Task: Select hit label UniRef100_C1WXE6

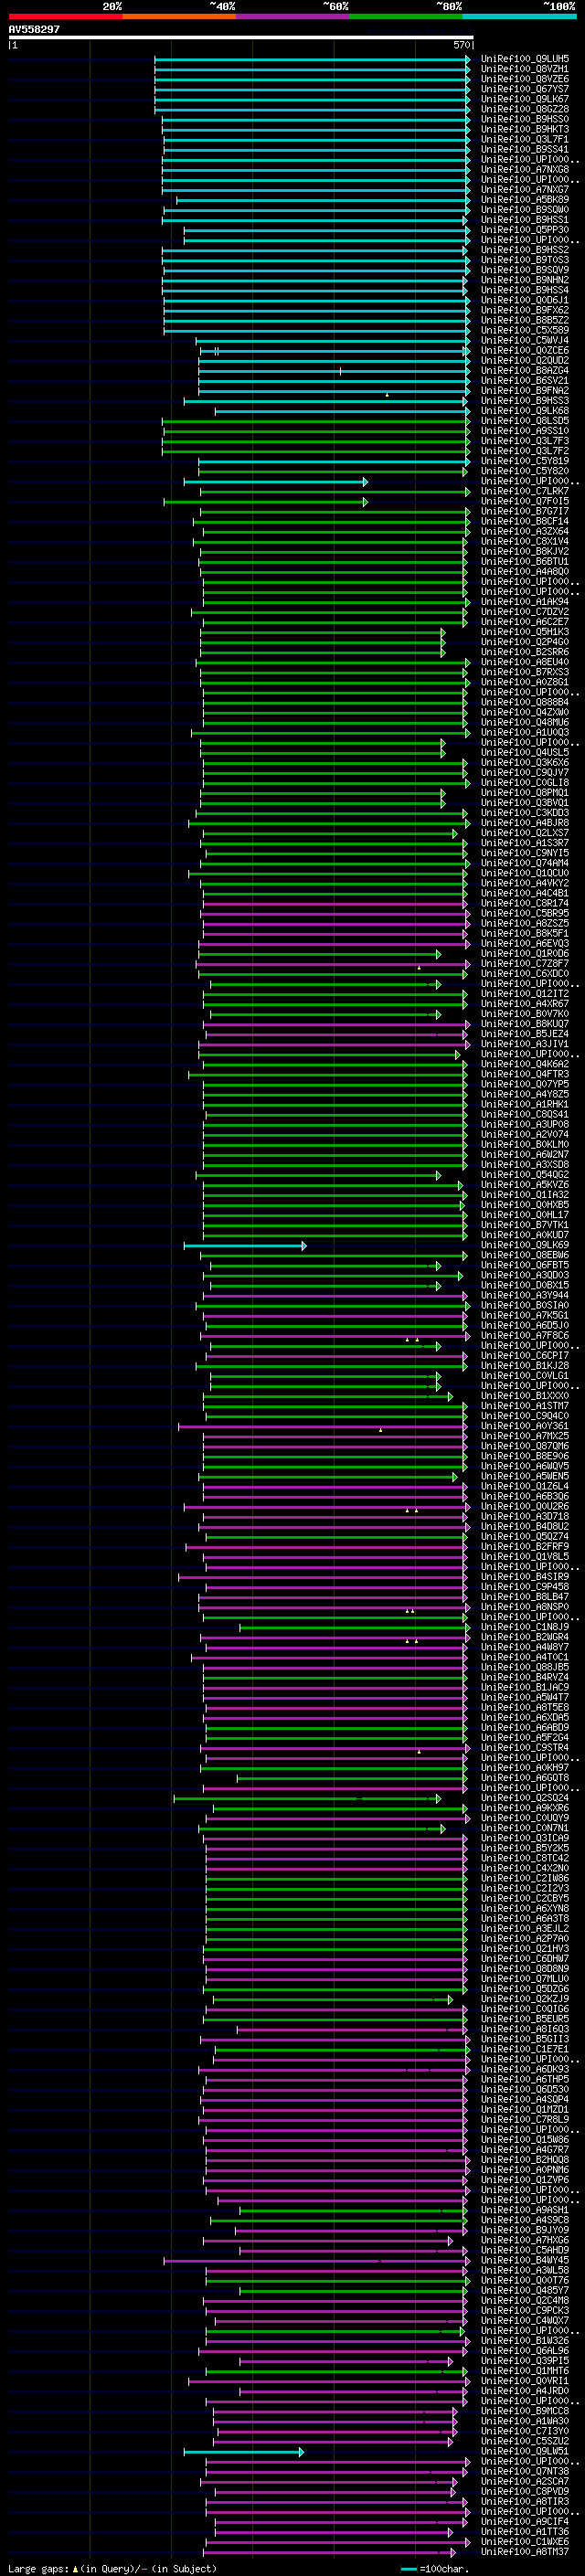Action: tap(525, 2541)
